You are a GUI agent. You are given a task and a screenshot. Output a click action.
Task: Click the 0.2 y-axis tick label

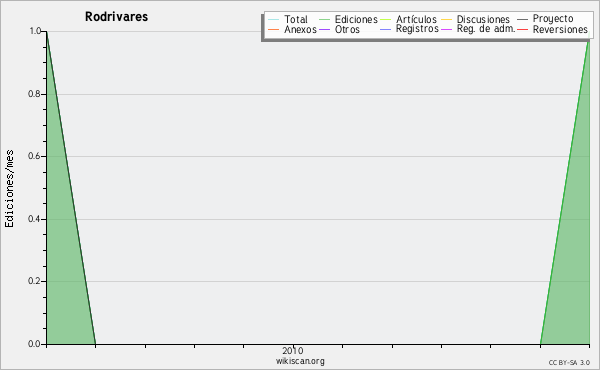tap(34, 281)
